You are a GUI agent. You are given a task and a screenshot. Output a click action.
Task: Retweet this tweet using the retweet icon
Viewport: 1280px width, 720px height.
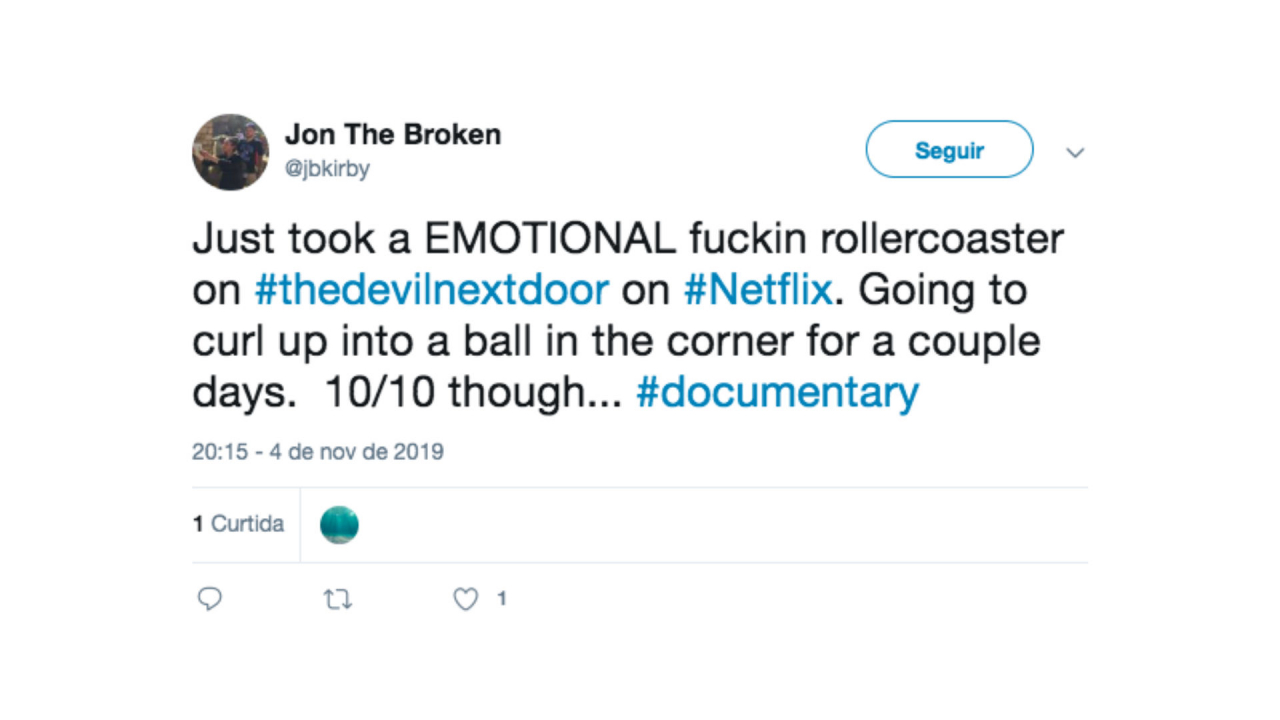point(338,599)
